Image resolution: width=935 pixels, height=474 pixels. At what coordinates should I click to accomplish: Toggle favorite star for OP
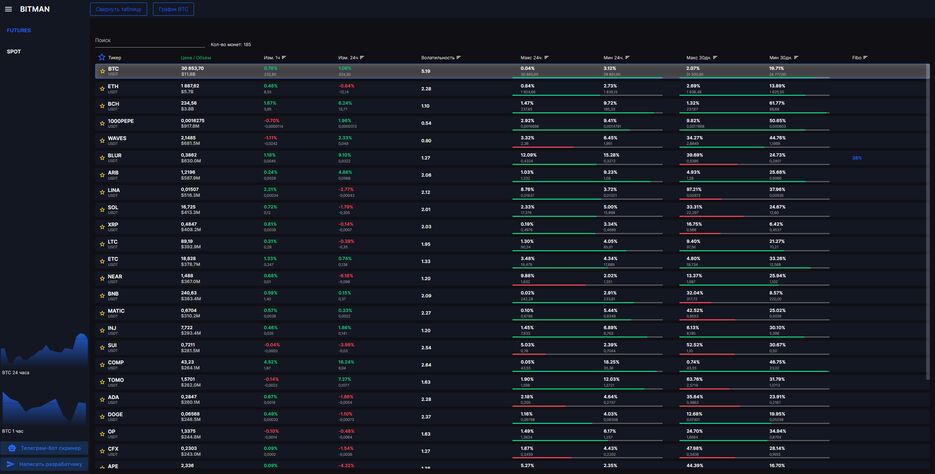coord(102,434)
